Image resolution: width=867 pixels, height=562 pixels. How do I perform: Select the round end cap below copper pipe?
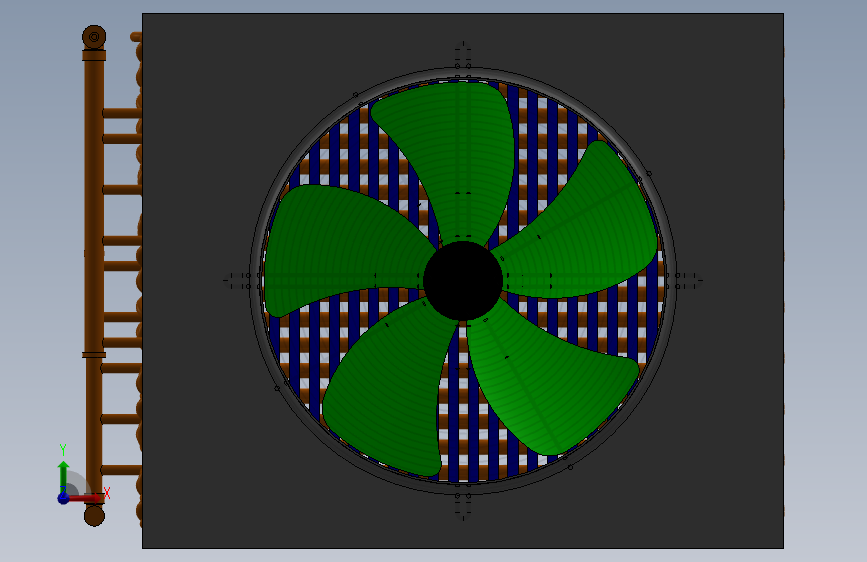tap(94, 516)
